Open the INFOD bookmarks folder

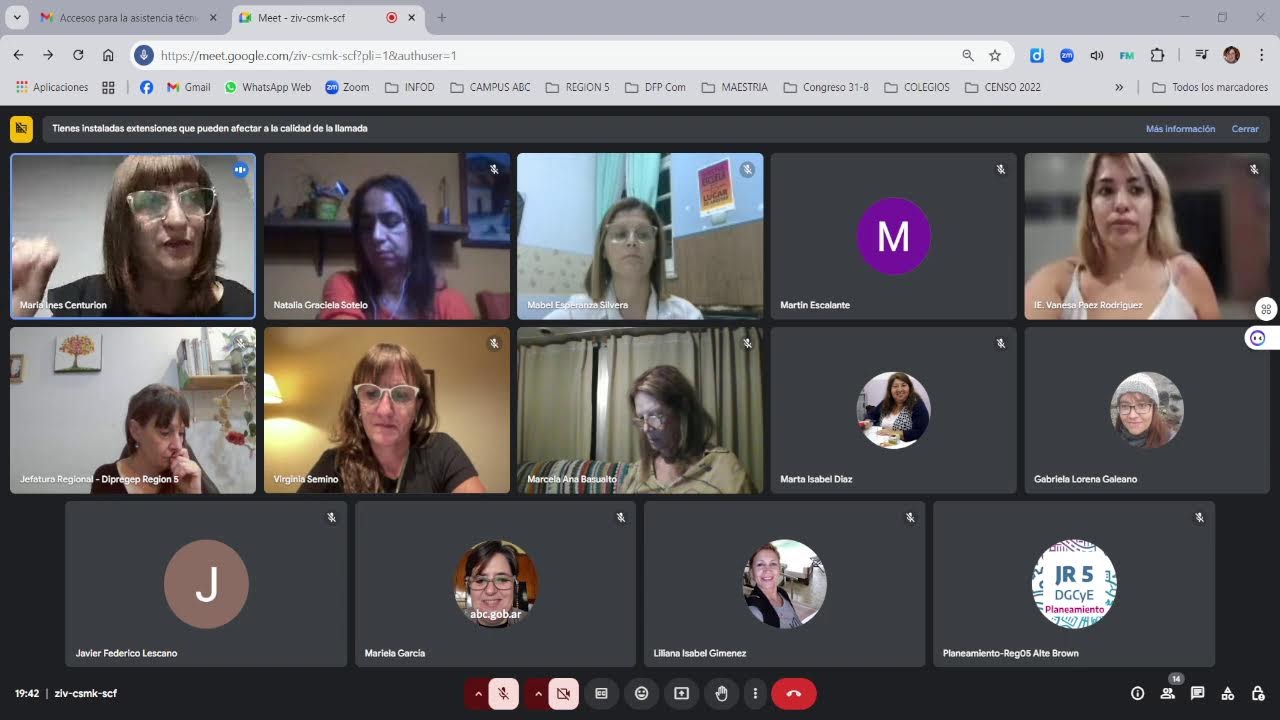click(410, 87)
